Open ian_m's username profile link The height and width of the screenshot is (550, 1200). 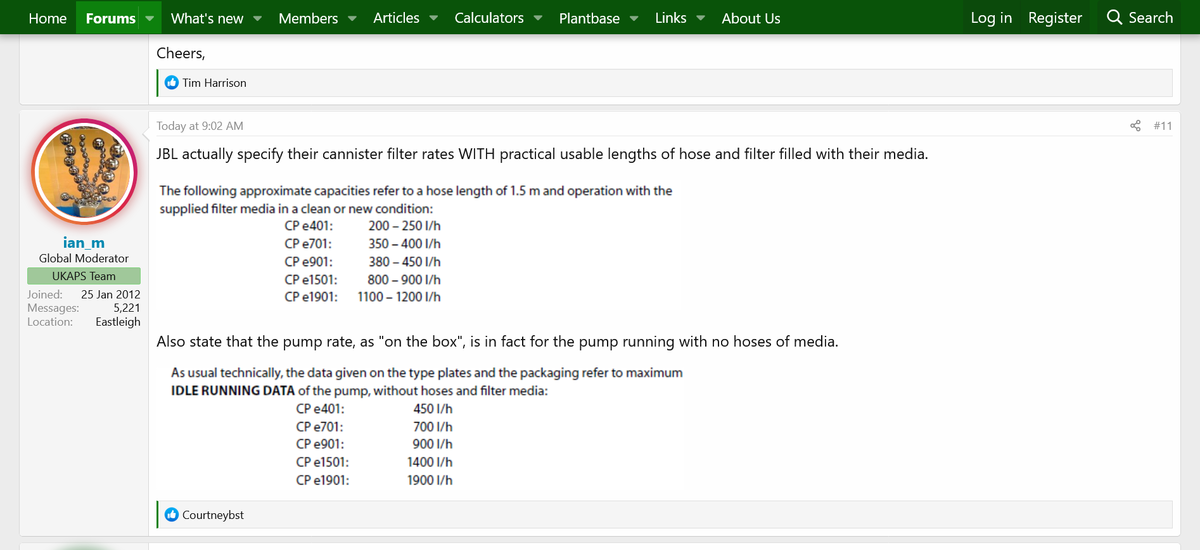[x=83, y=243]
